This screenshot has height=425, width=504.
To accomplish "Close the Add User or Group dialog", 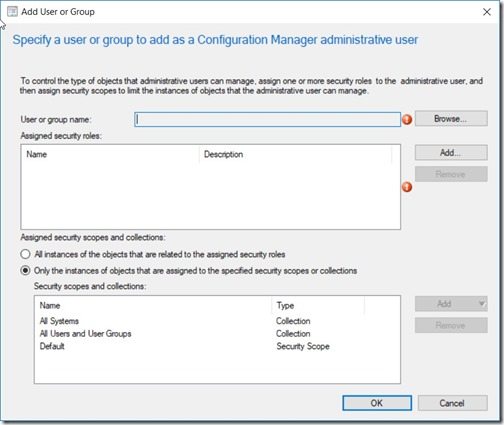I will coord(487,12).
